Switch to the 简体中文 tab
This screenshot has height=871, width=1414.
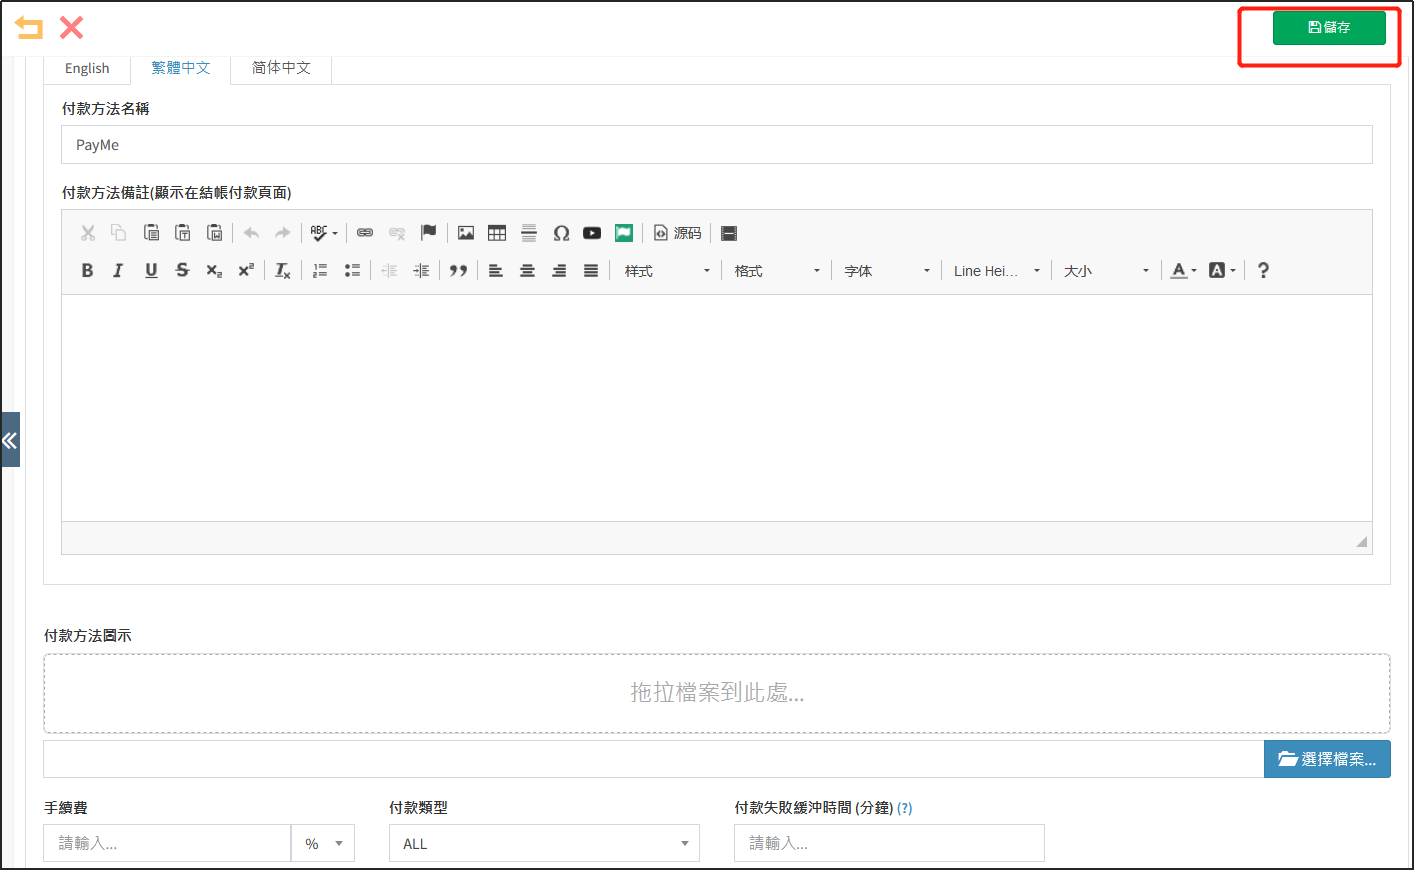click(x=280, y=68)
